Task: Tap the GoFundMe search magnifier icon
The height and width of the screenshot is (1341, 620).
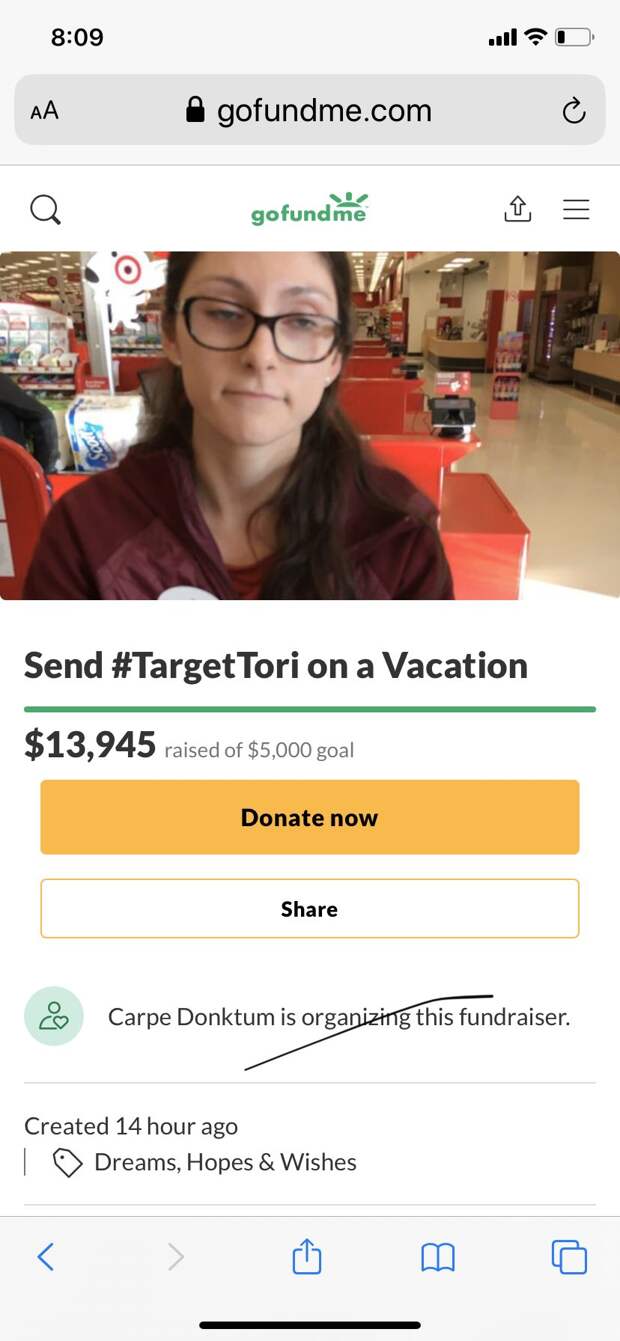Action: coord(45,210)
